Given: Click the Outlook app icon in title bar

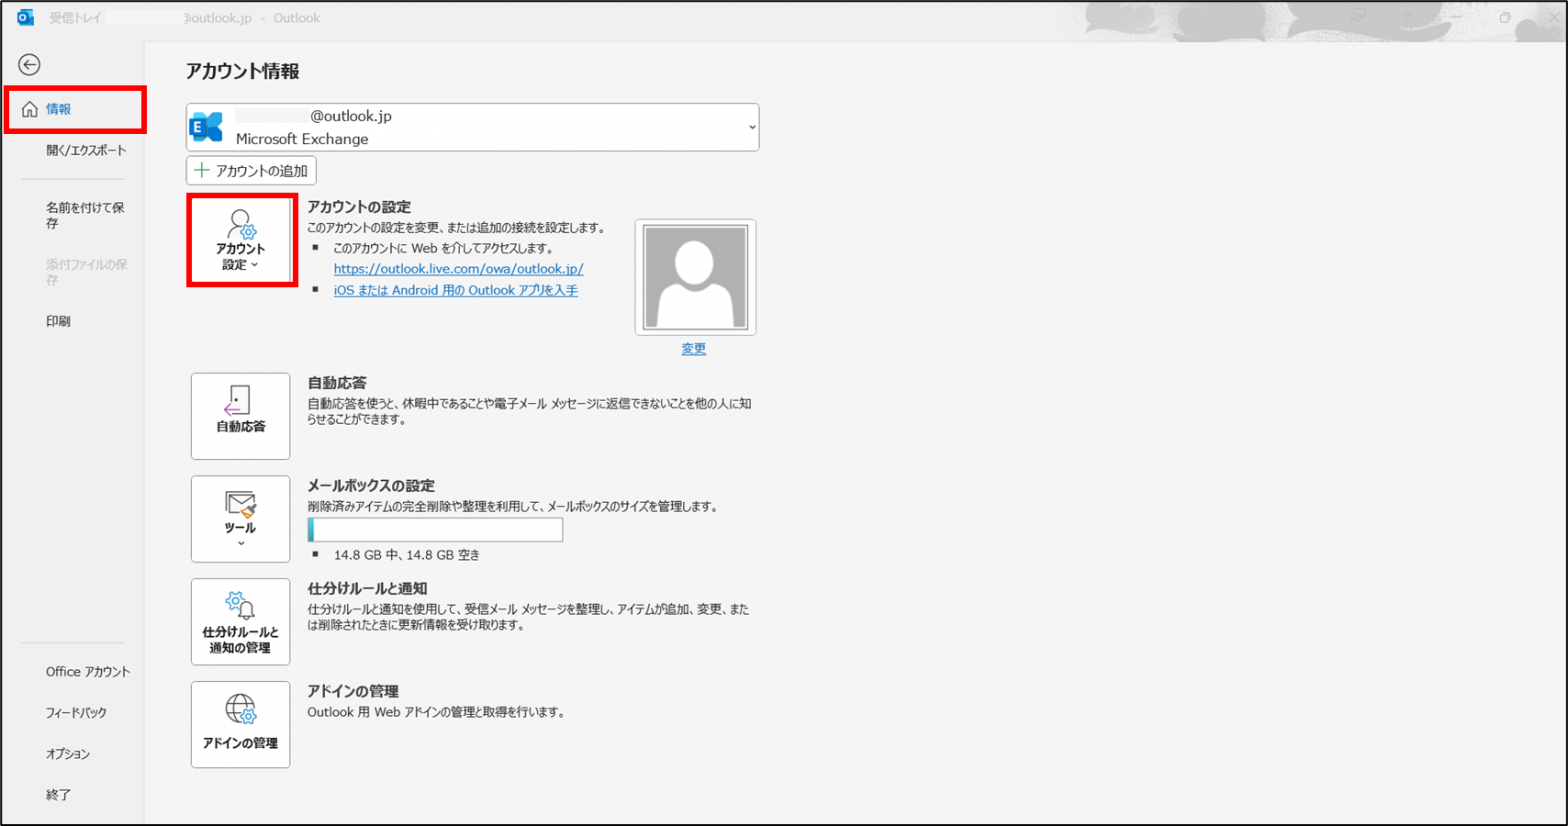Looking at the screenshot, I should [25, 17].
